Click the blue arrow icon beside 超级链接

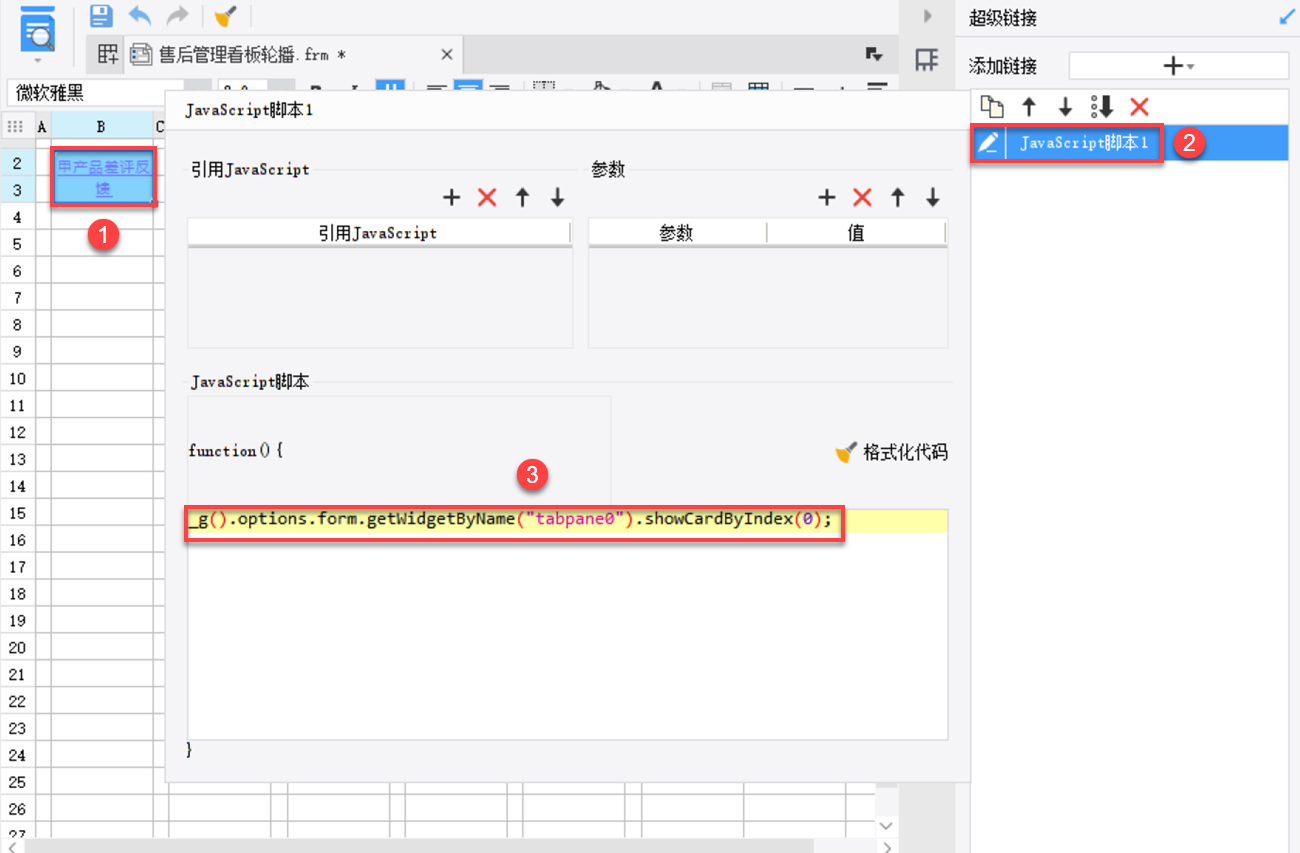coord(1286,17)
